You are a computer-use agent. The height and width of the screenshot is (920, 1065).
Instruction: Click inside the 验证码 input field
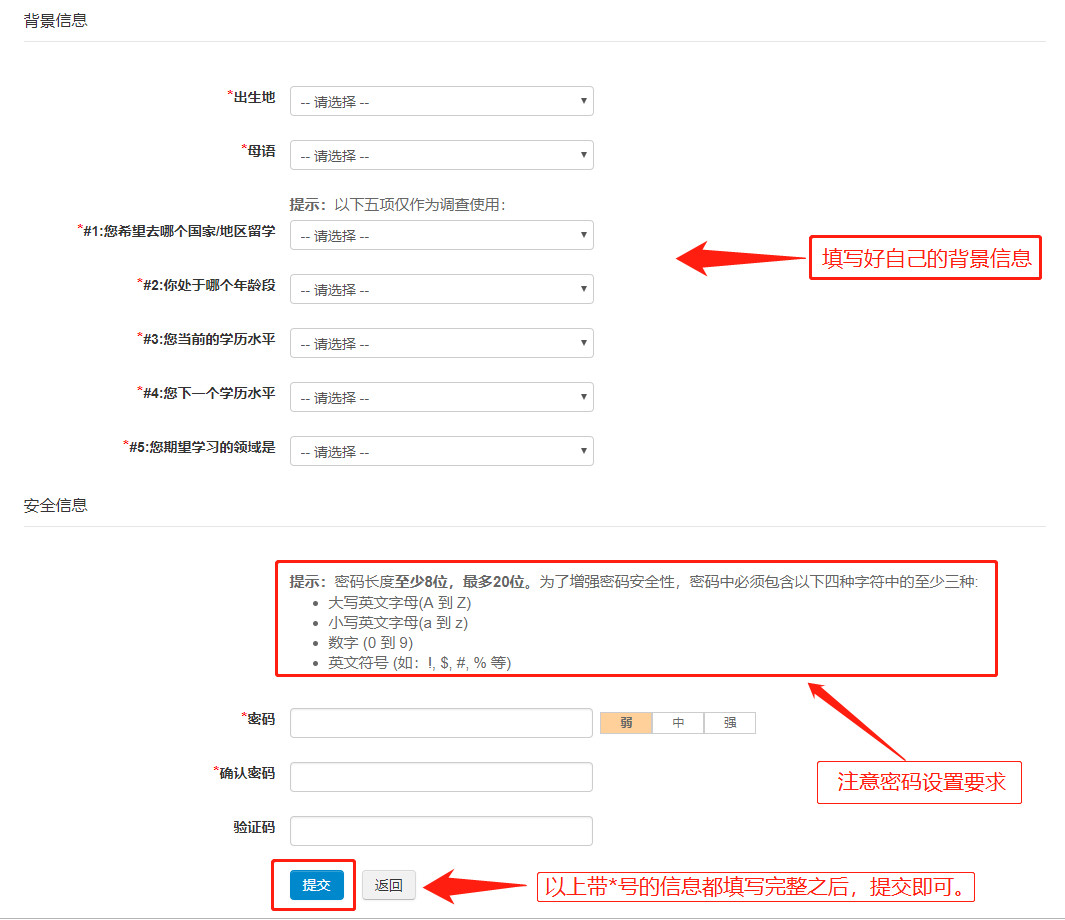pos(440,830)
